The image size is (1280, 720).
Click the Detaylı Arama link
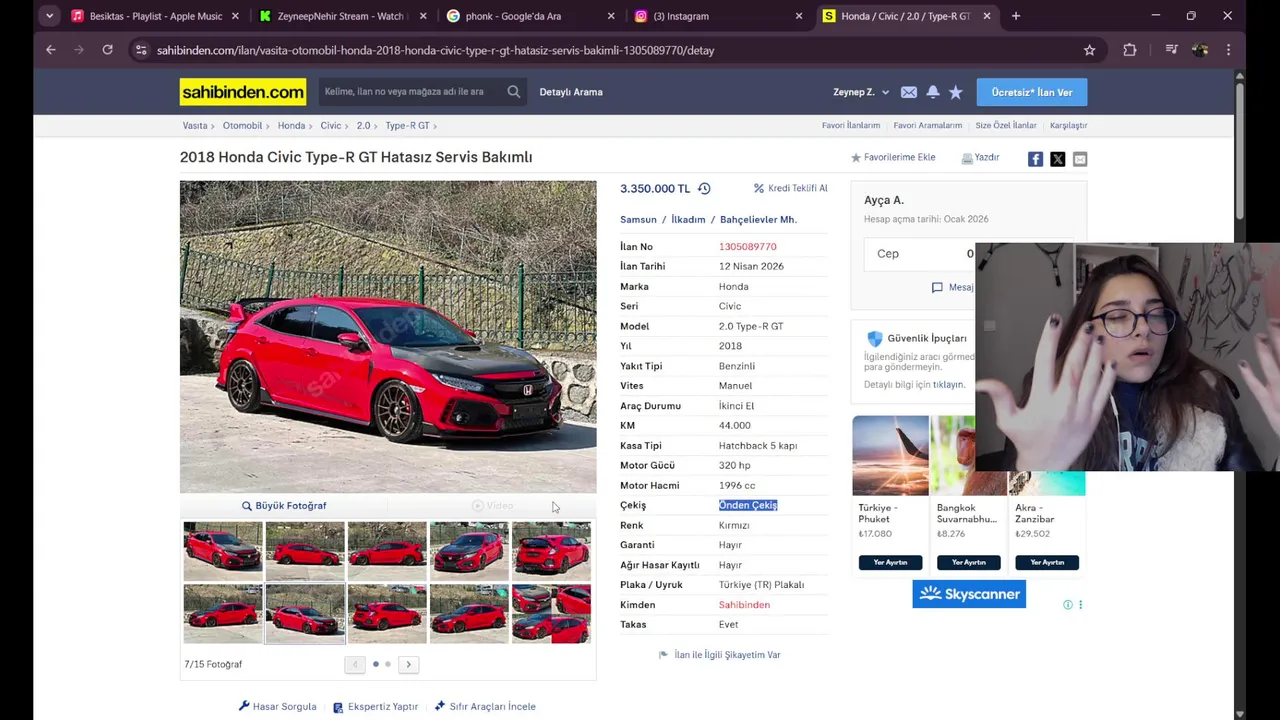[571, 92]
